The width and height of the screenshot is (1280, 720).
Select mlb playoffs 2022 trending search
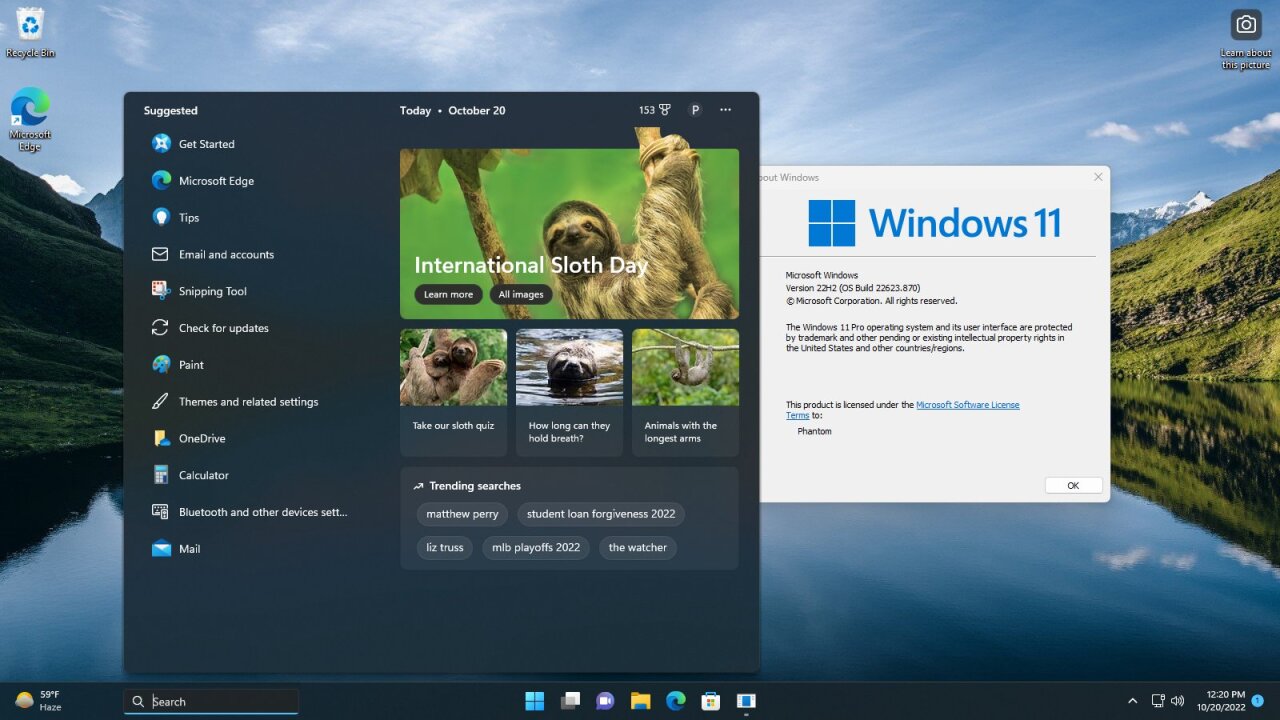(x=536, y=548)
